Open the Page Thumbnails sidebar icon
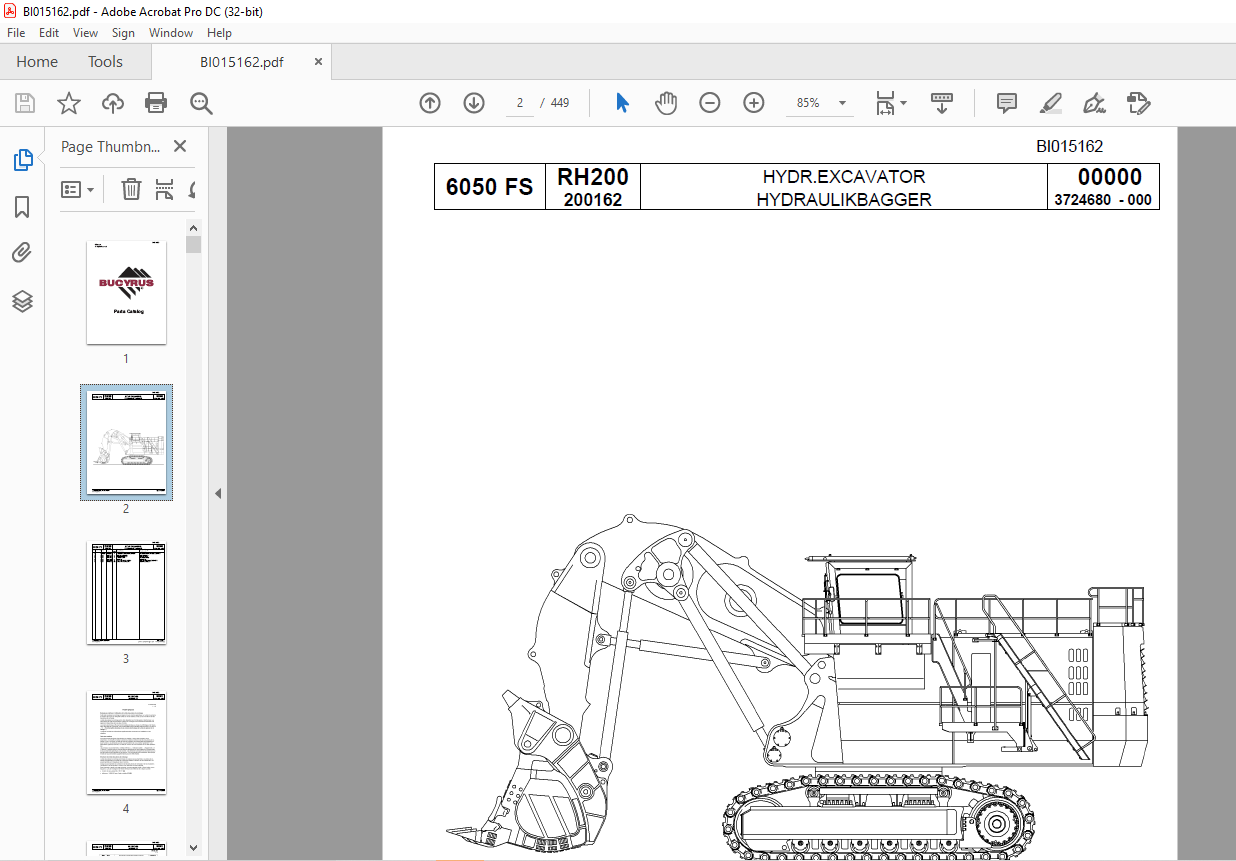 (22, 160)
